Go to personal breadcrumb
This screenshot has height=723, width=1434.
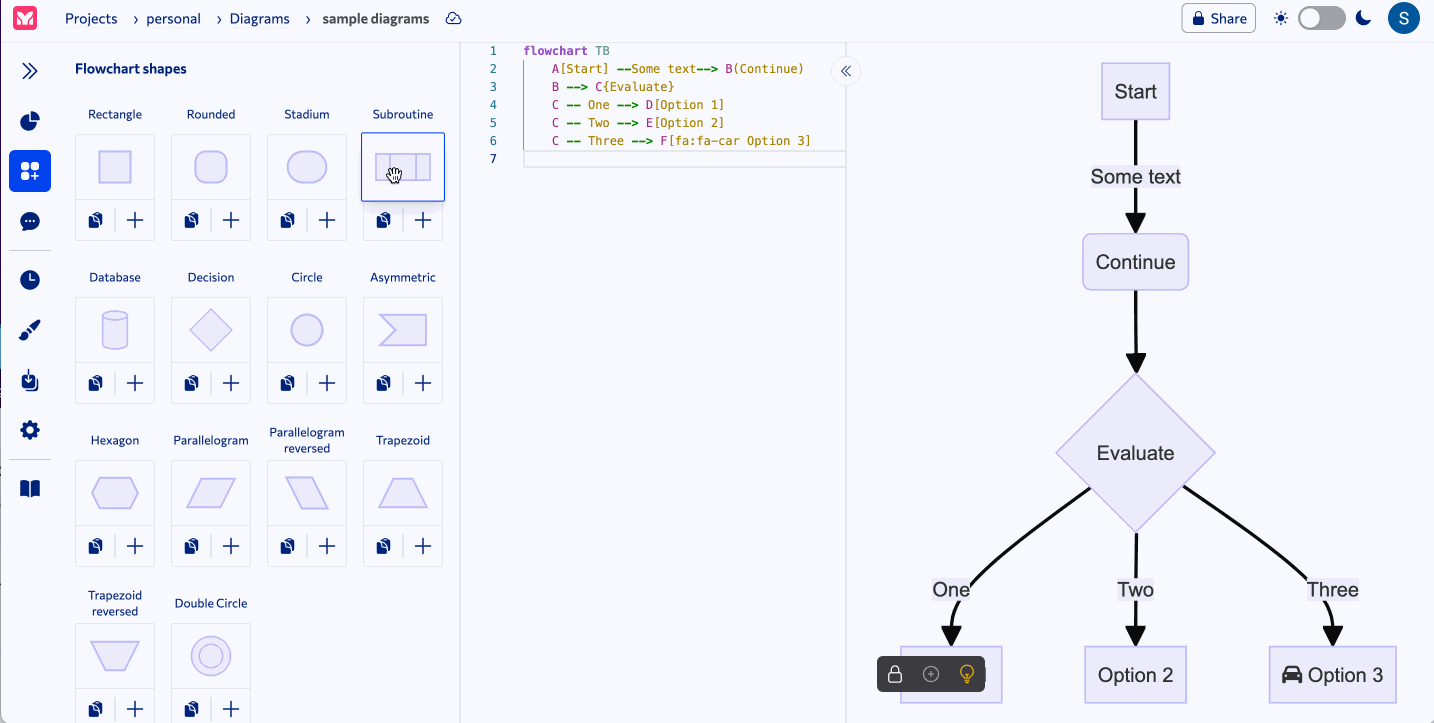coord(174,19)
